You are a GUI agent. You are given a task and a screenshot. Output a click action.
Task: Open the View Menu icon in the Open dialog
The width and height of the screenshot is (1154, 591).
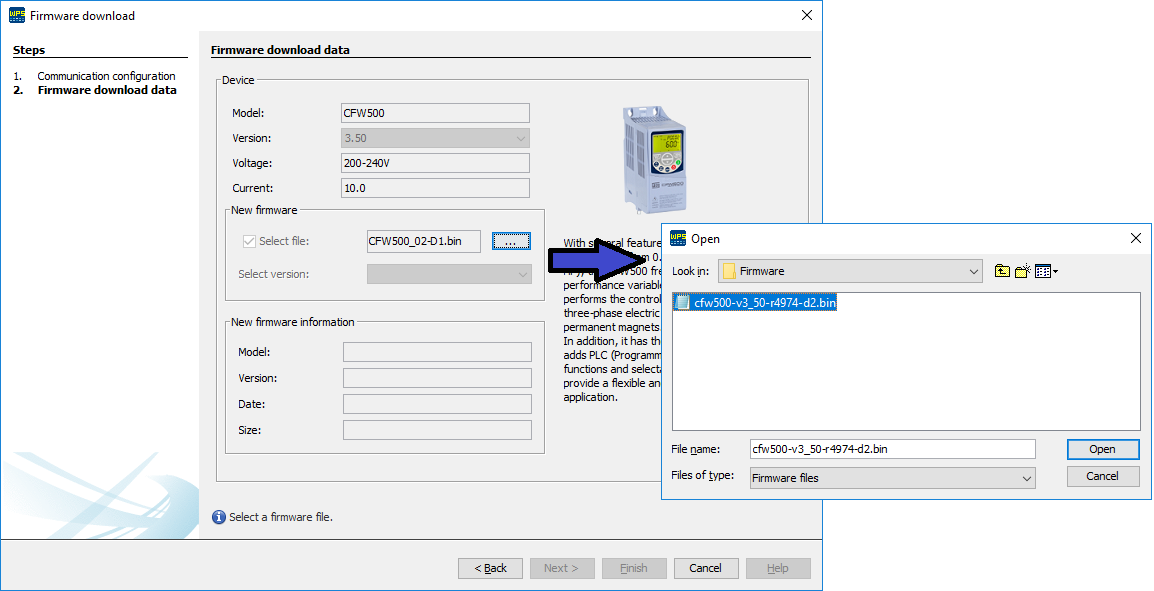point(1042,270)
